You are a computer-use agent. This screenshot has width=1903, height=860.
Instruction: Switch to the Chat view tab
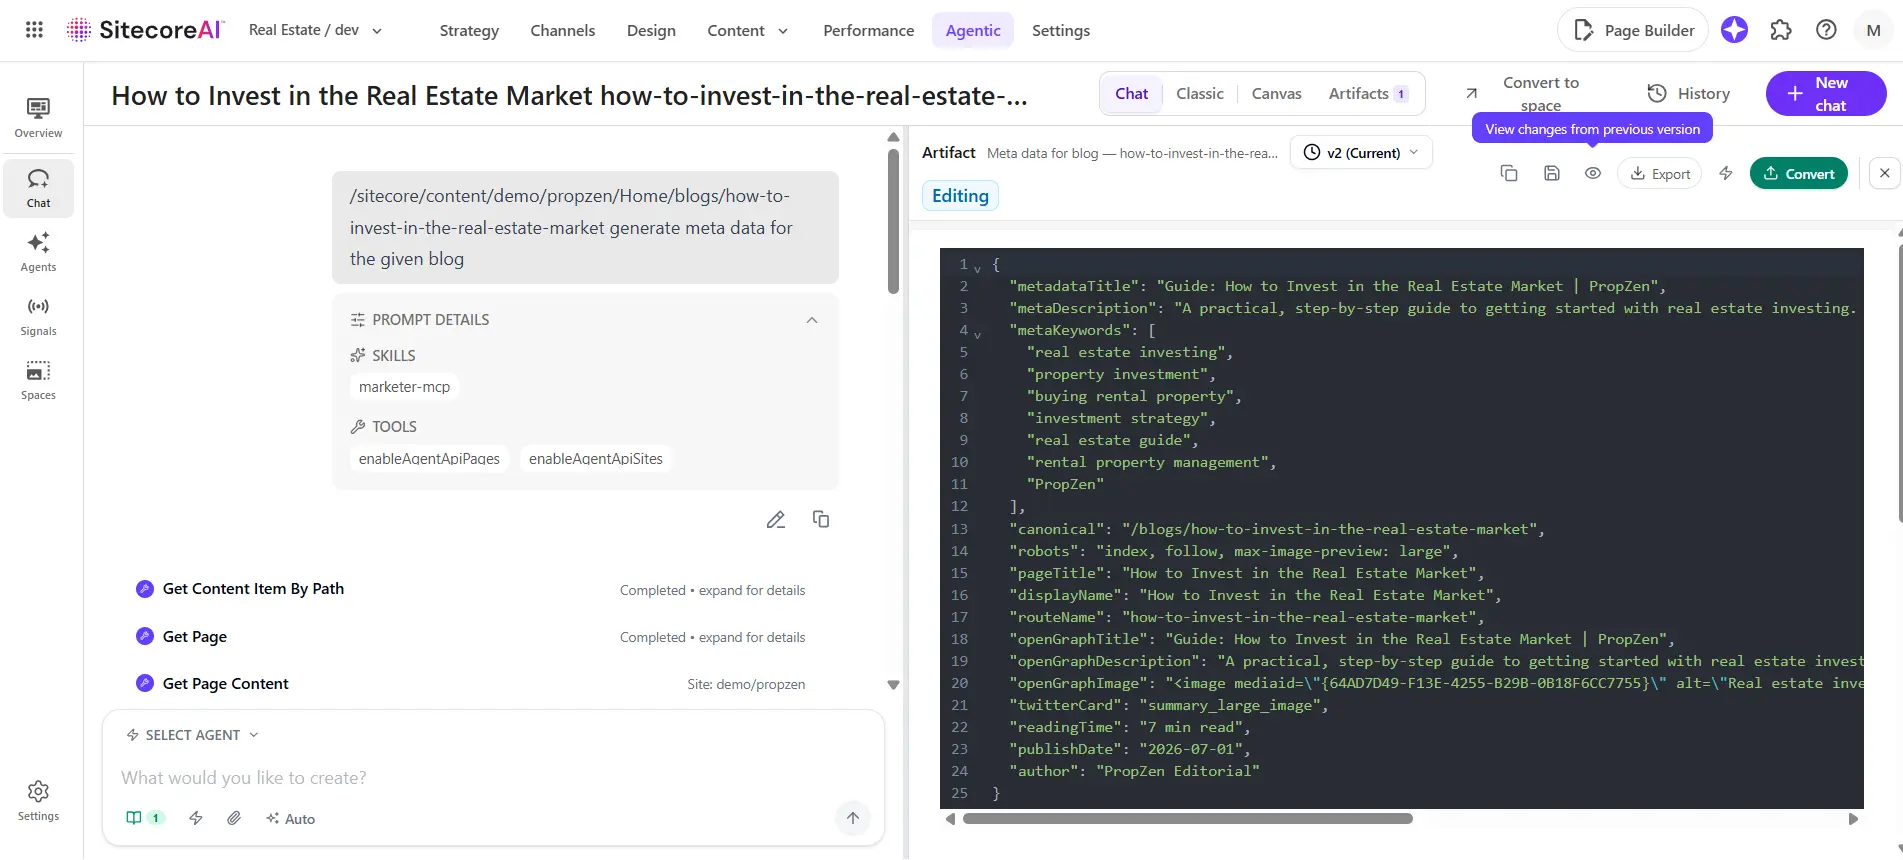click(1131, 93)
